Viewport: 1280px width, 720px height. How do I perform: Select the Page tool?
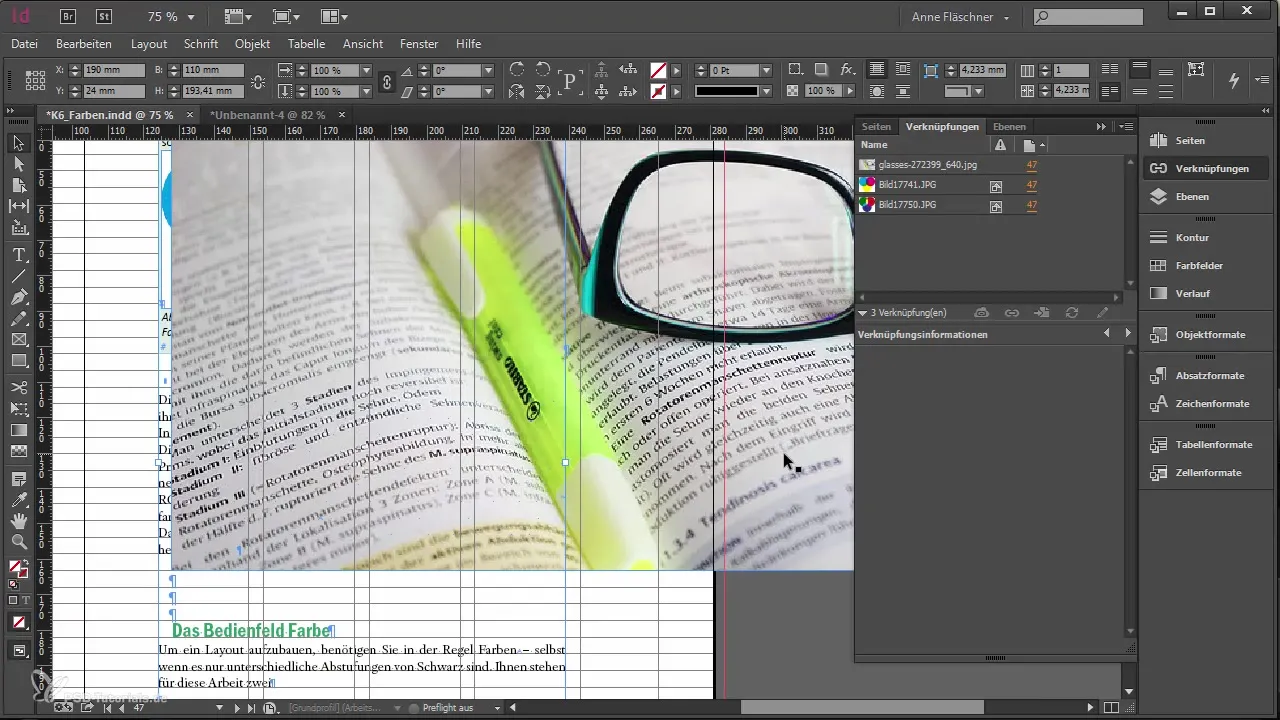pos(18,185)
